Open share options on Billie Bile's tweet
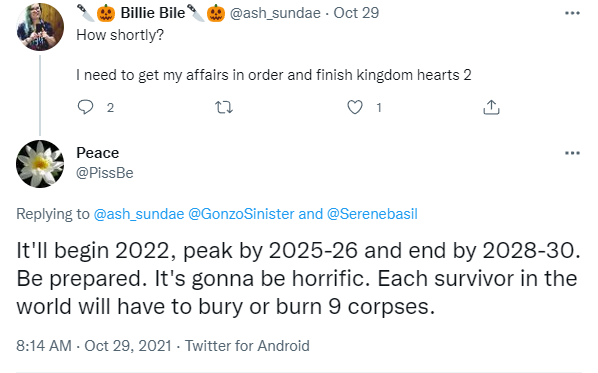 [x=491, y=107]
